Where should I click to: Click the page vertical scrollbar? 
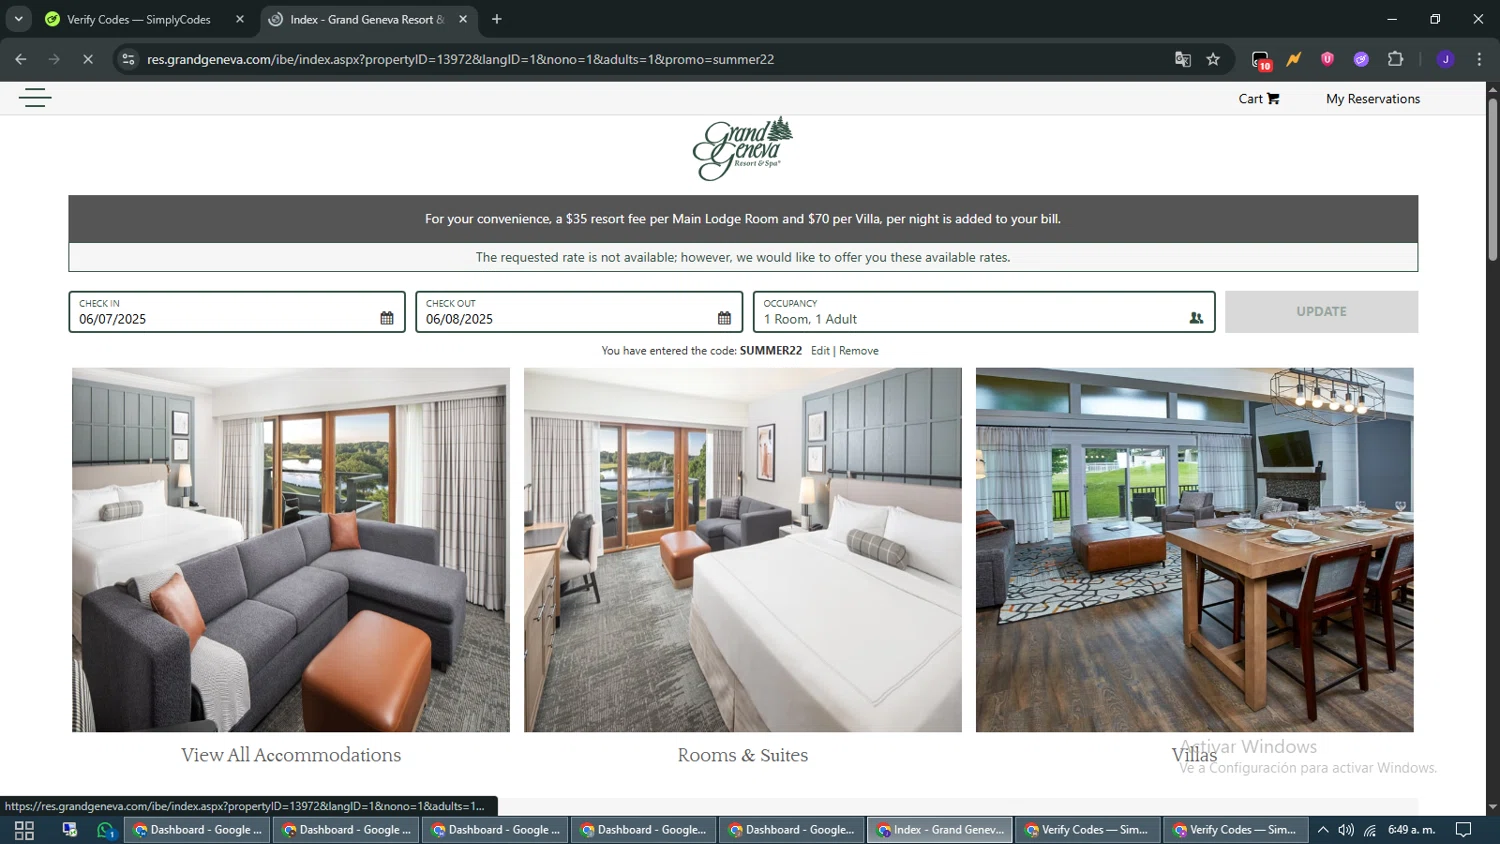click(x=1492, y=180)
